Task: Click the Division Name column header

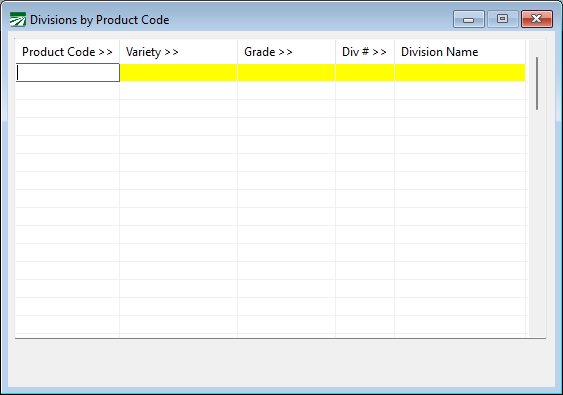Action: coord(460,52)
